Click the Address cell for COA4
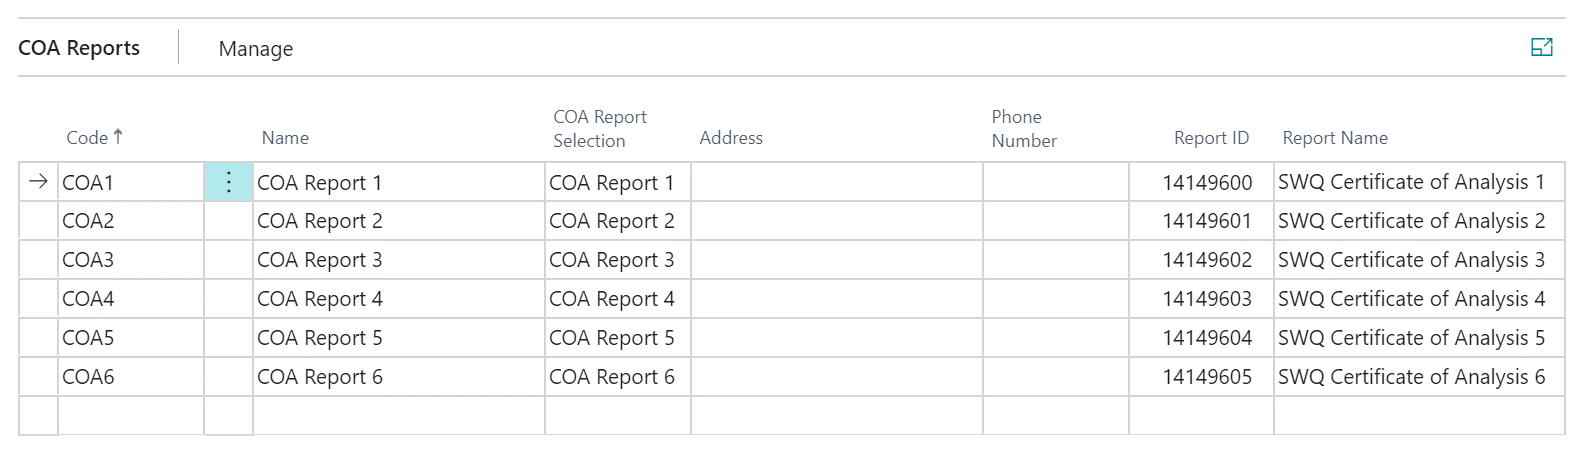1583x476 pixels. (836, 299)
